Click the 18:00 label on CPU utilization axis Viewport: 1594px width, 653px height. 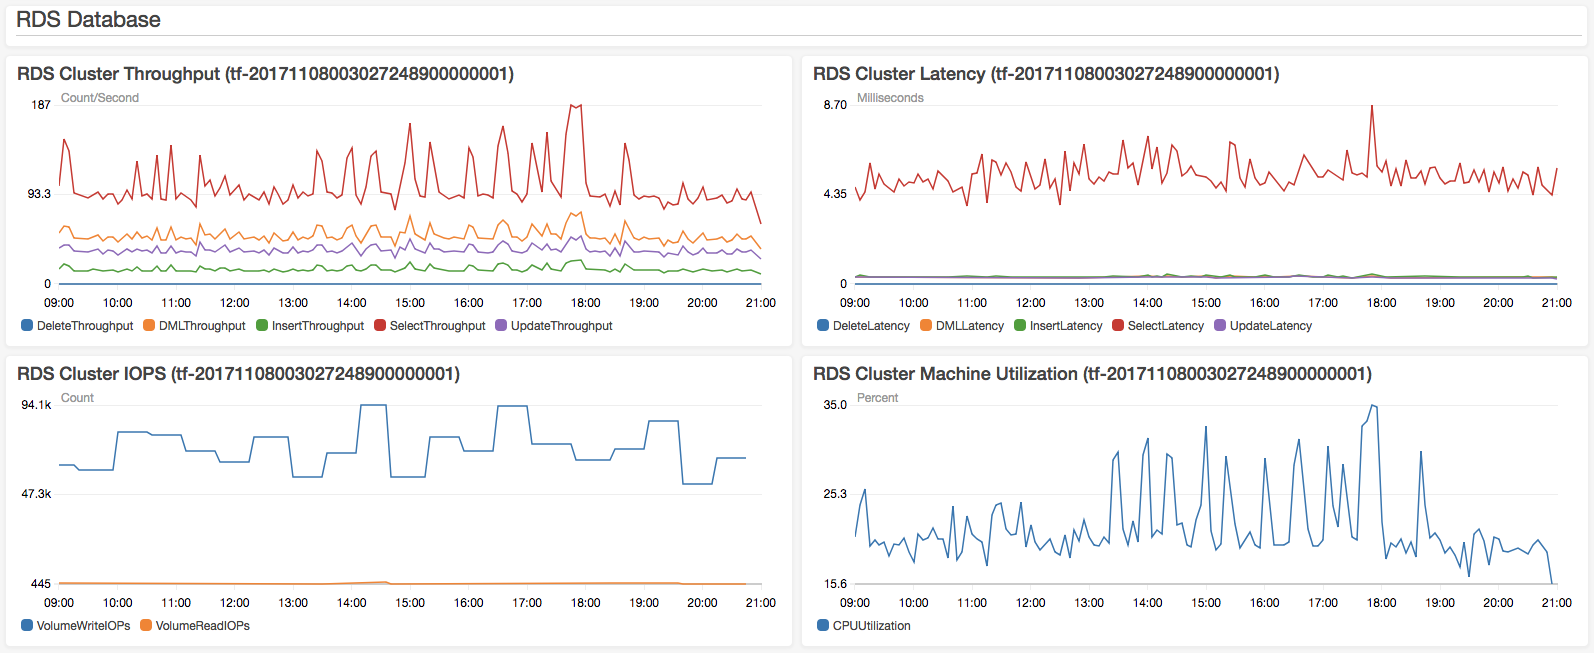(x=1381, y=603)
